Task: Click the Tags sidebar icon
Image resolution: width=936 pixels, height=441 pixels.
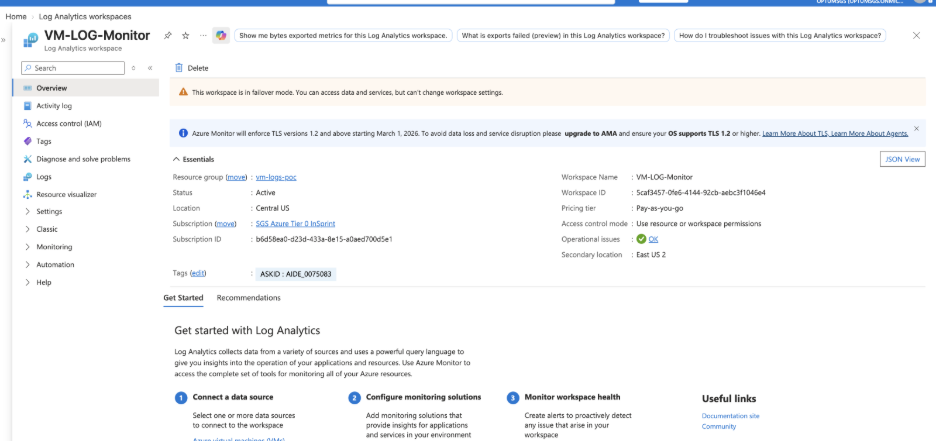Action: (x=27, y=141)
